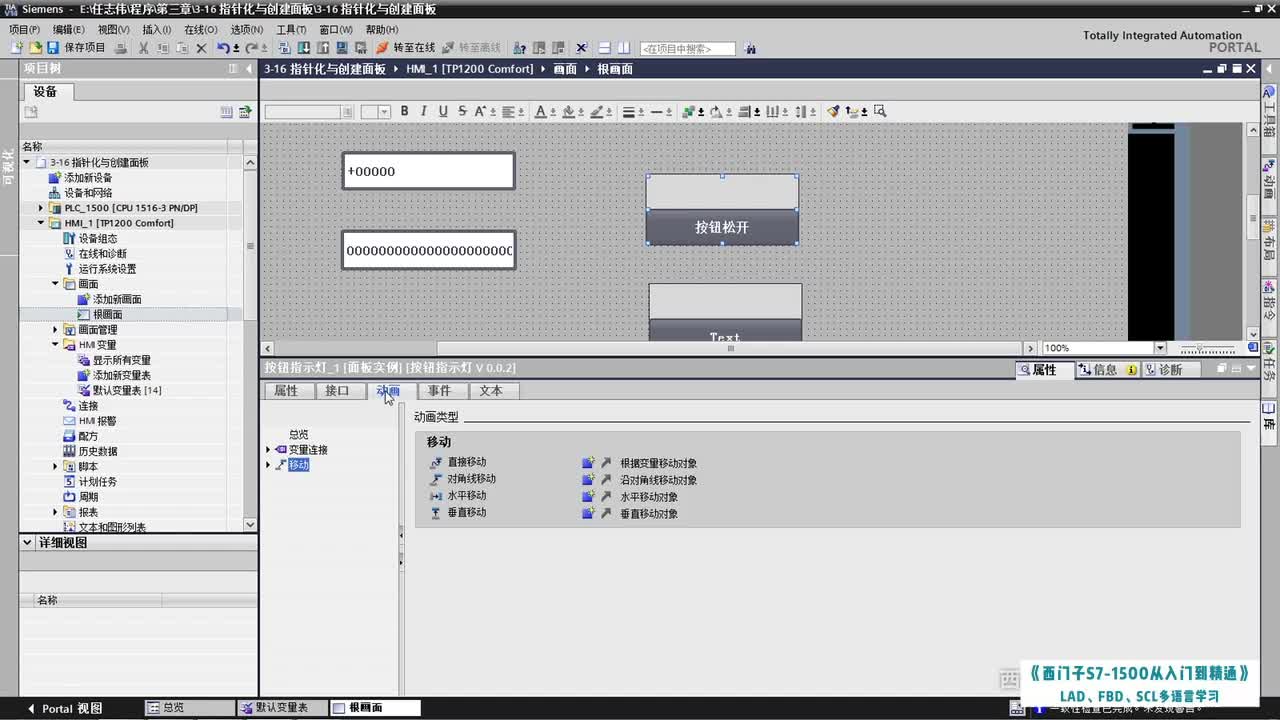Click the Save project icon
Image resolution: width=1280 pixels, height=720 pixels.
[x=52, y=48]
